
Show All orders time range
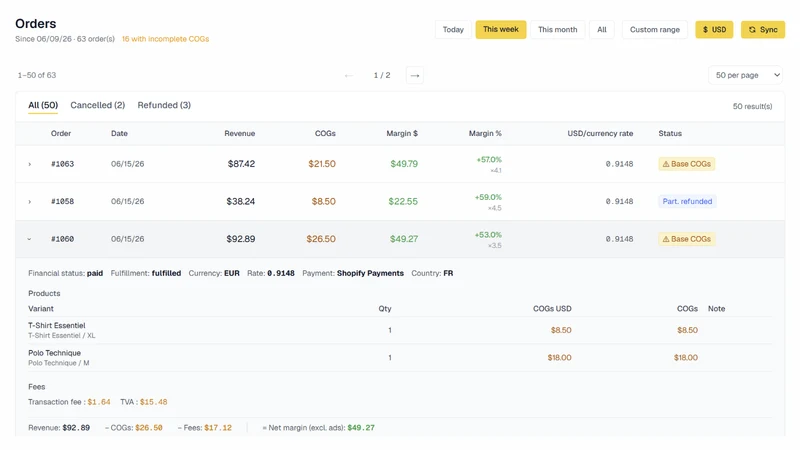point(602,30)
